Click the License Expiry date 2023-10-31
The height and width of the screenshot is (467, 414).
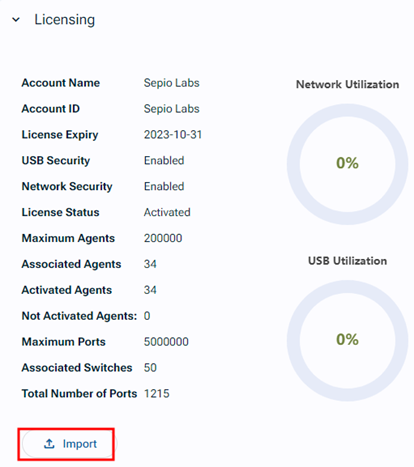pyautogui.click(x=173, y=135)
